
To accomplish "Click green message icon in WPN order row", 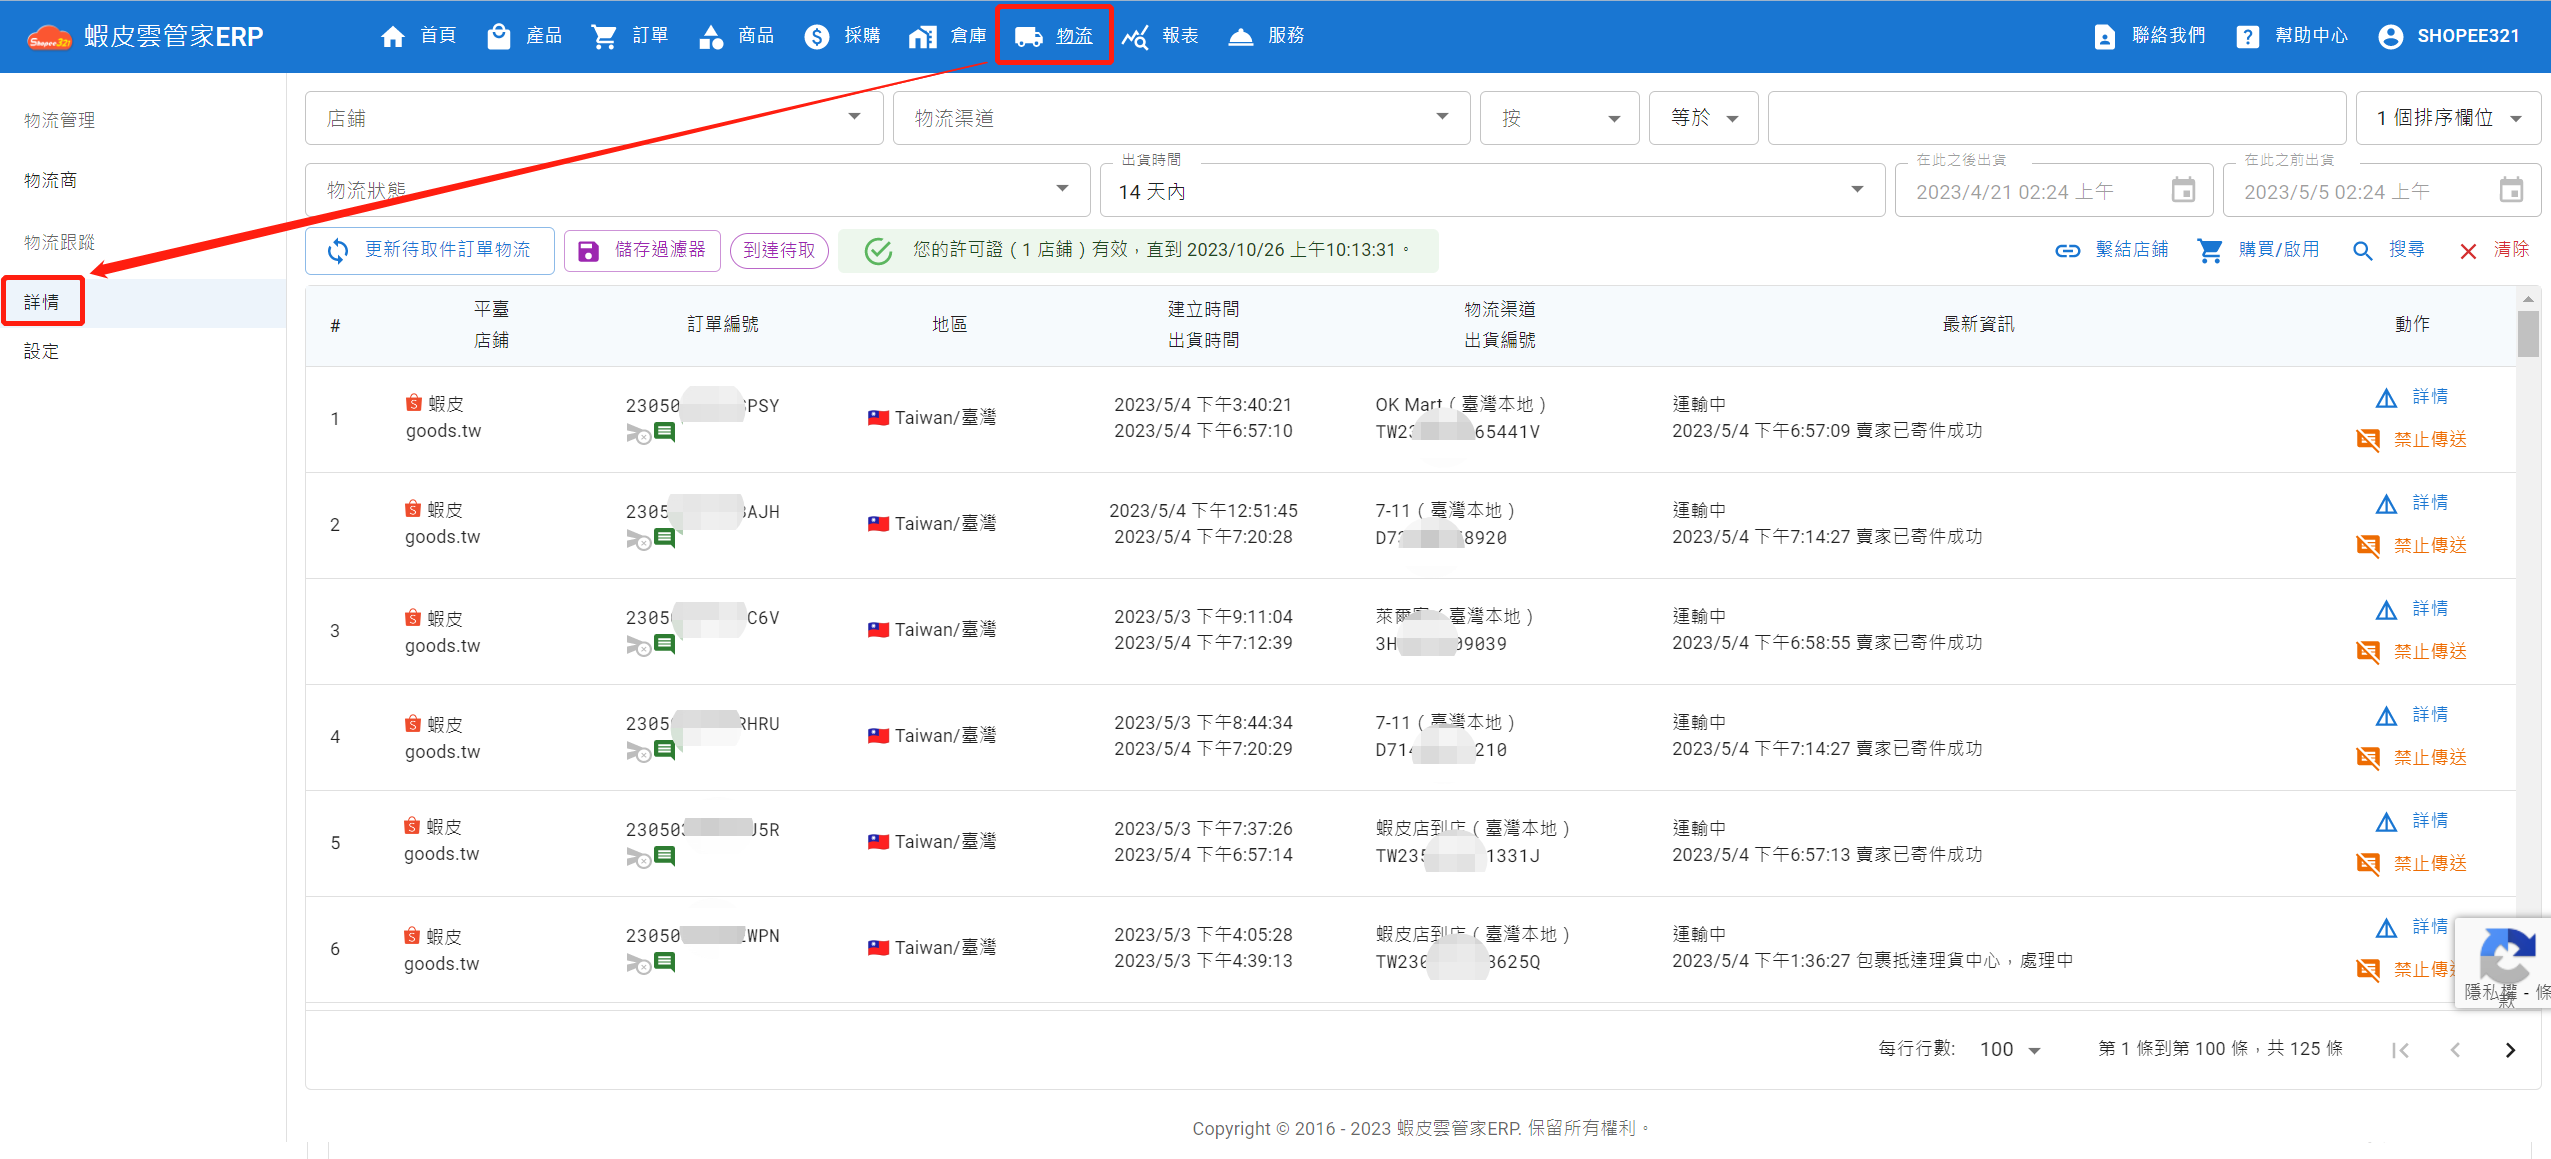I will click(x=664, y=962).
